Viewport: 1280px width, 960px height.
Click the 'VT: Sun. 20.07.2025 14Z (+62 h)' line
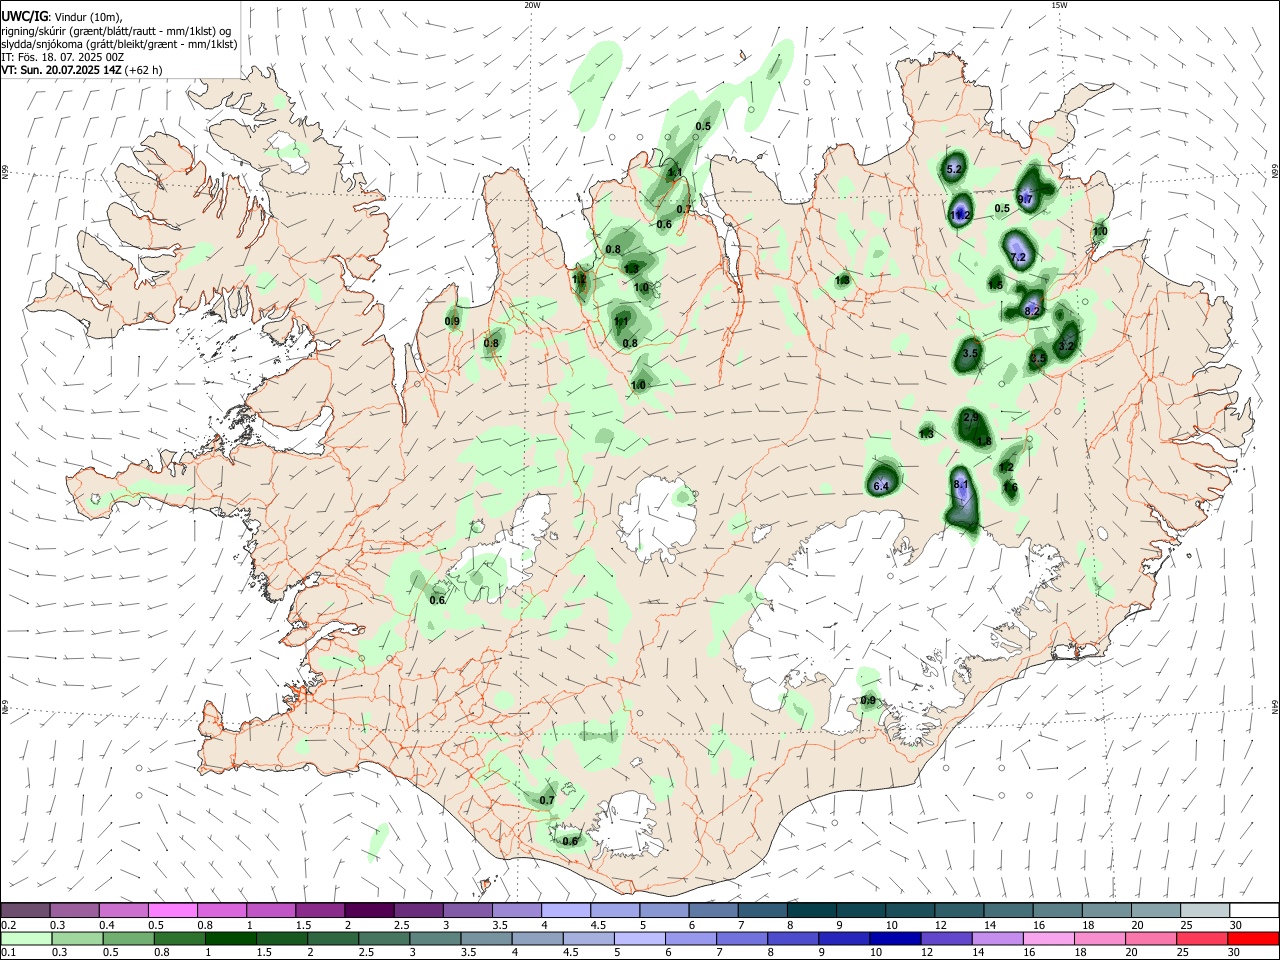[82, 70]
